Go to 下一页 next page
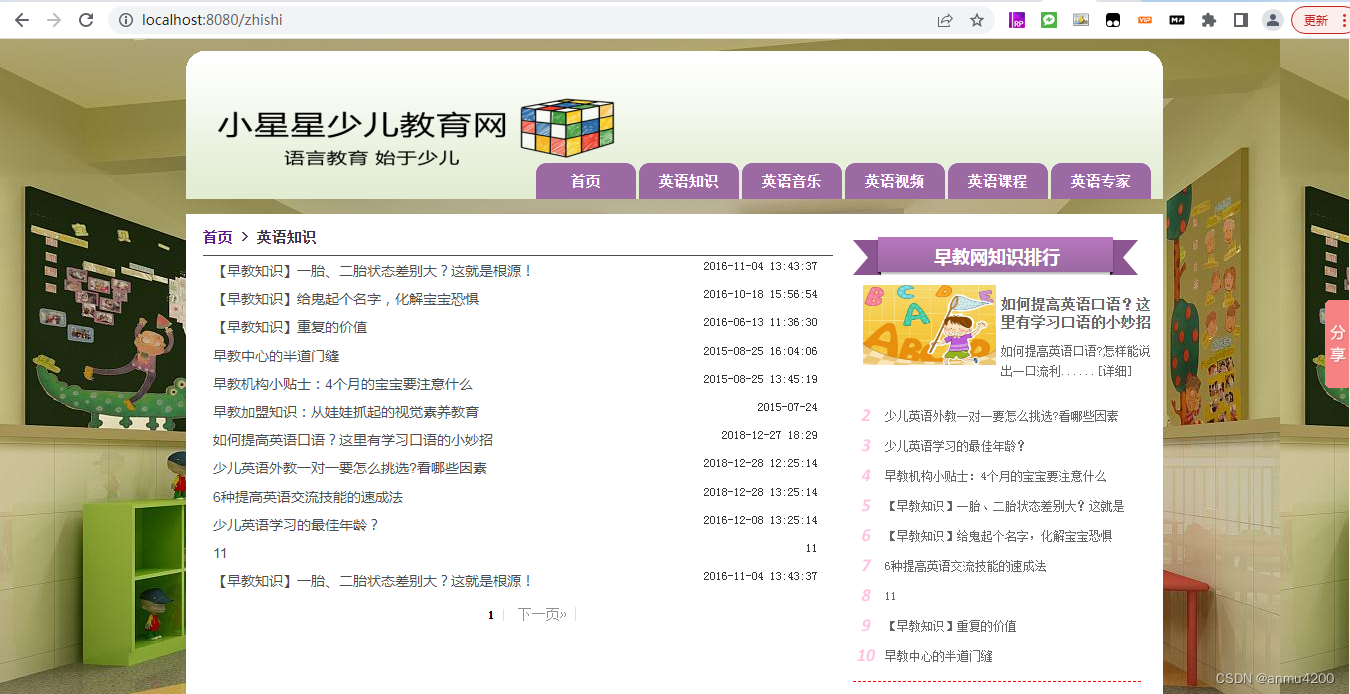This screenshot has width=1350, height=694. tap(542, 615)
